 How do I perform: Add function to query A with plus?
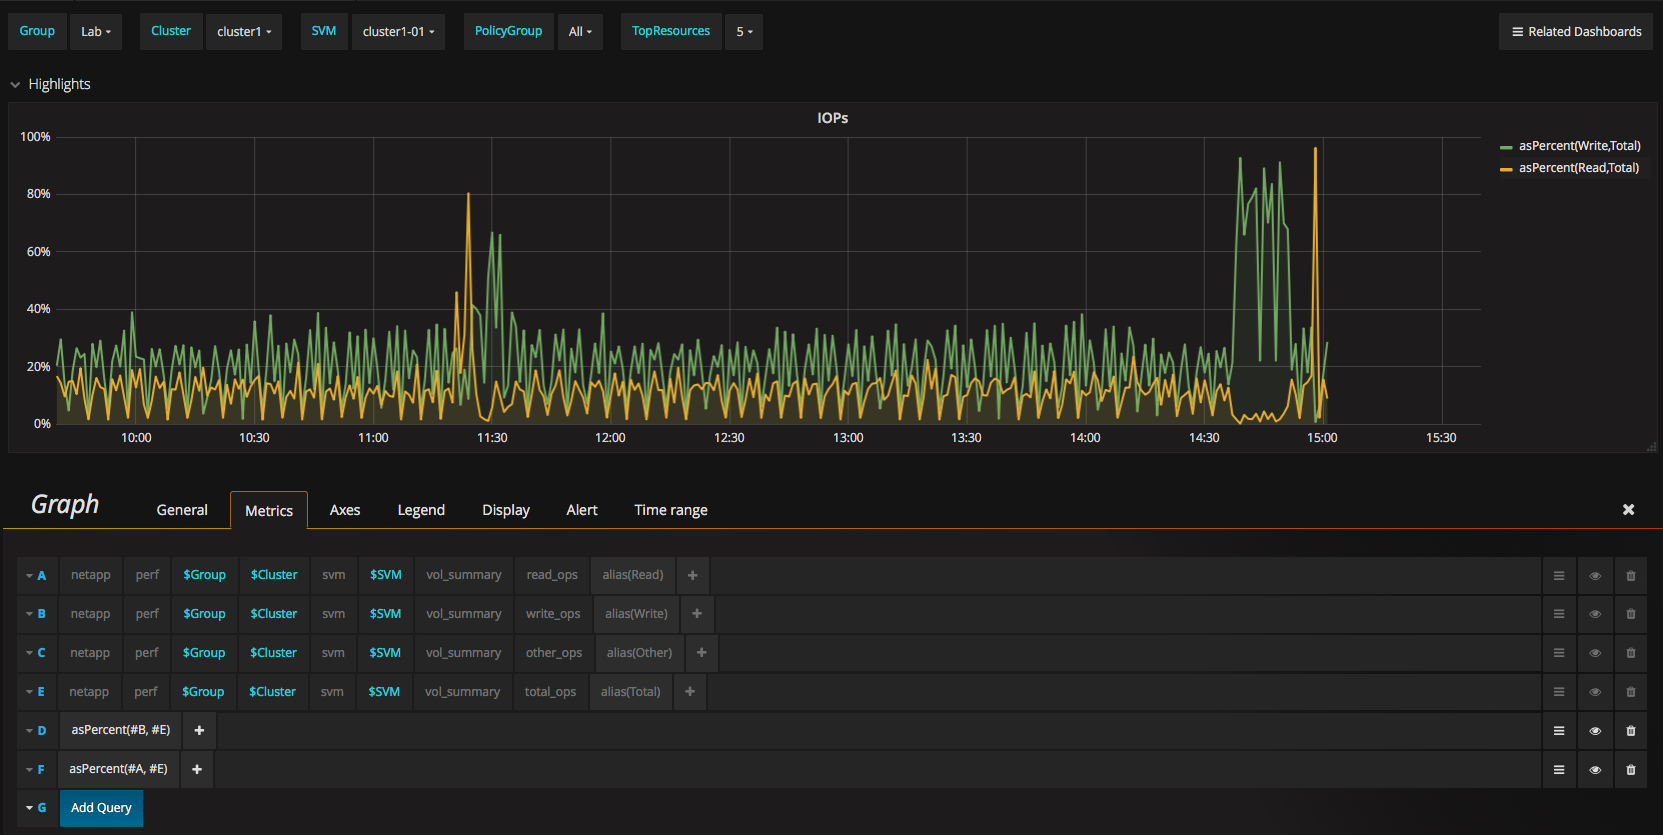point(692,575)
